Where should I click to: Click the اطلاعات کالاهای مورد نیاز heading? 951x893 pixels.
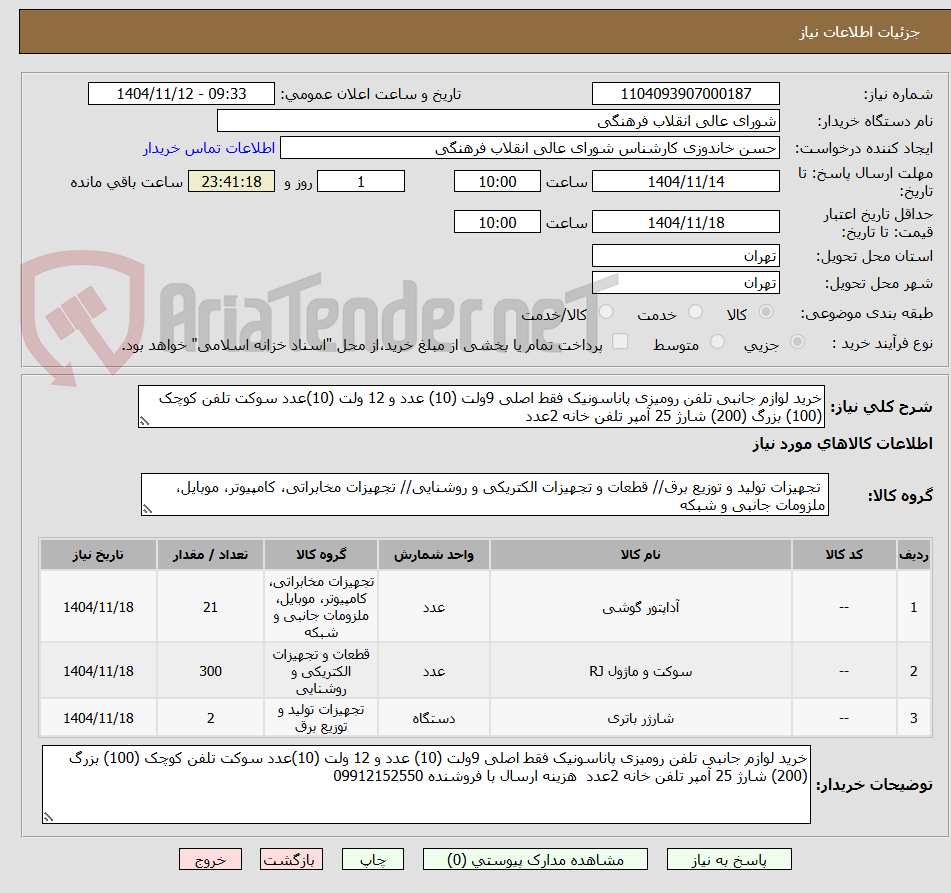tap(842, 443)
